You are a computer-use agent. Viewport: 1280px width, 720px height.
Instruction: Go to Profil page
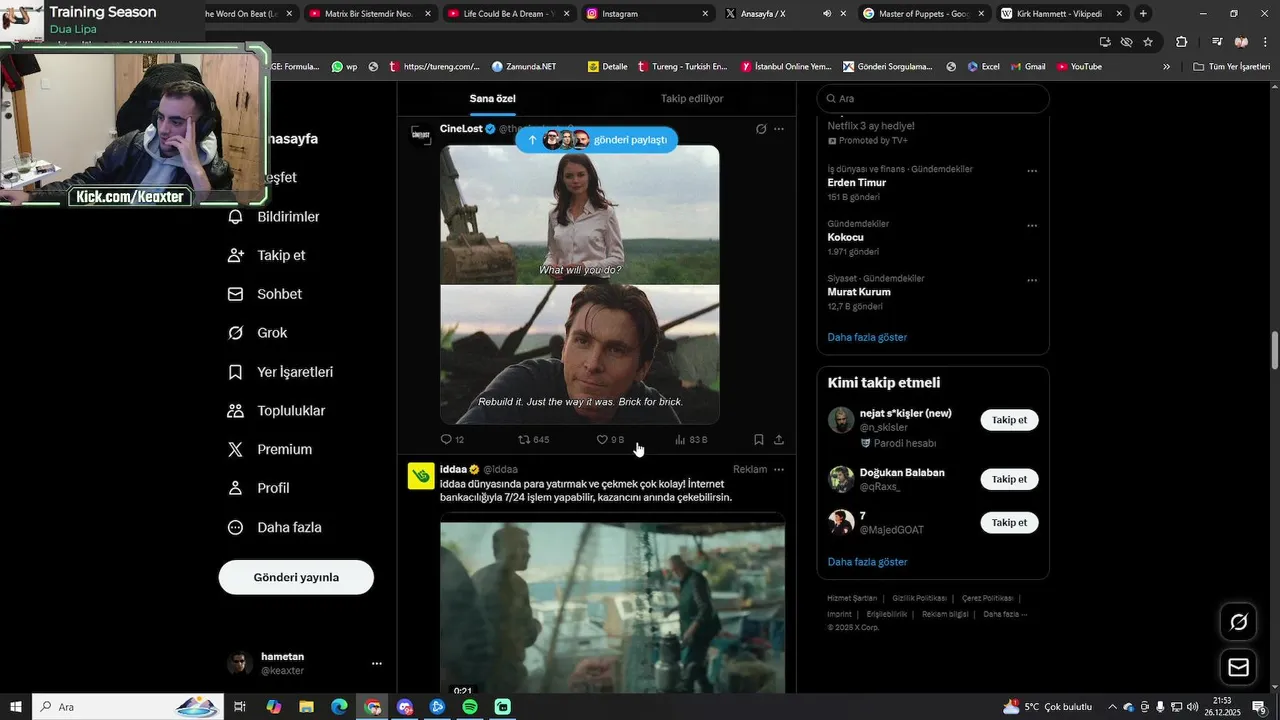click(x=258, y=488)
